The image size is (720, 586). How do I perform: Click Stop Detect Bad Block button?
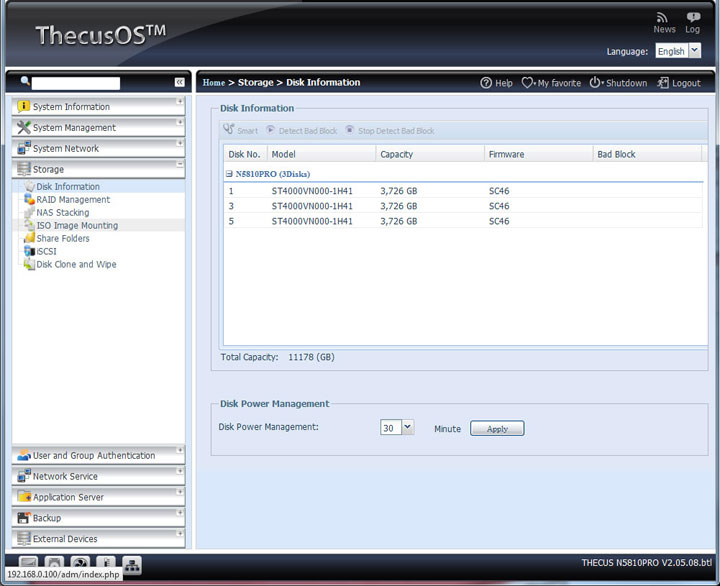click(x=390, y=130)
